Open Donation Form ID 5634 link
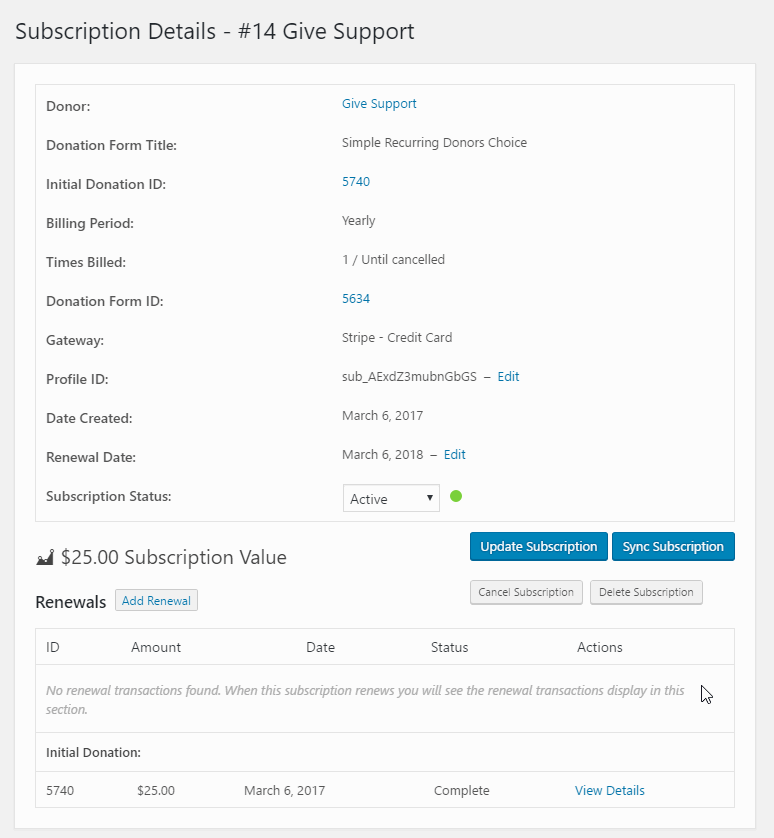774x838 pixels. pos(356,299)
